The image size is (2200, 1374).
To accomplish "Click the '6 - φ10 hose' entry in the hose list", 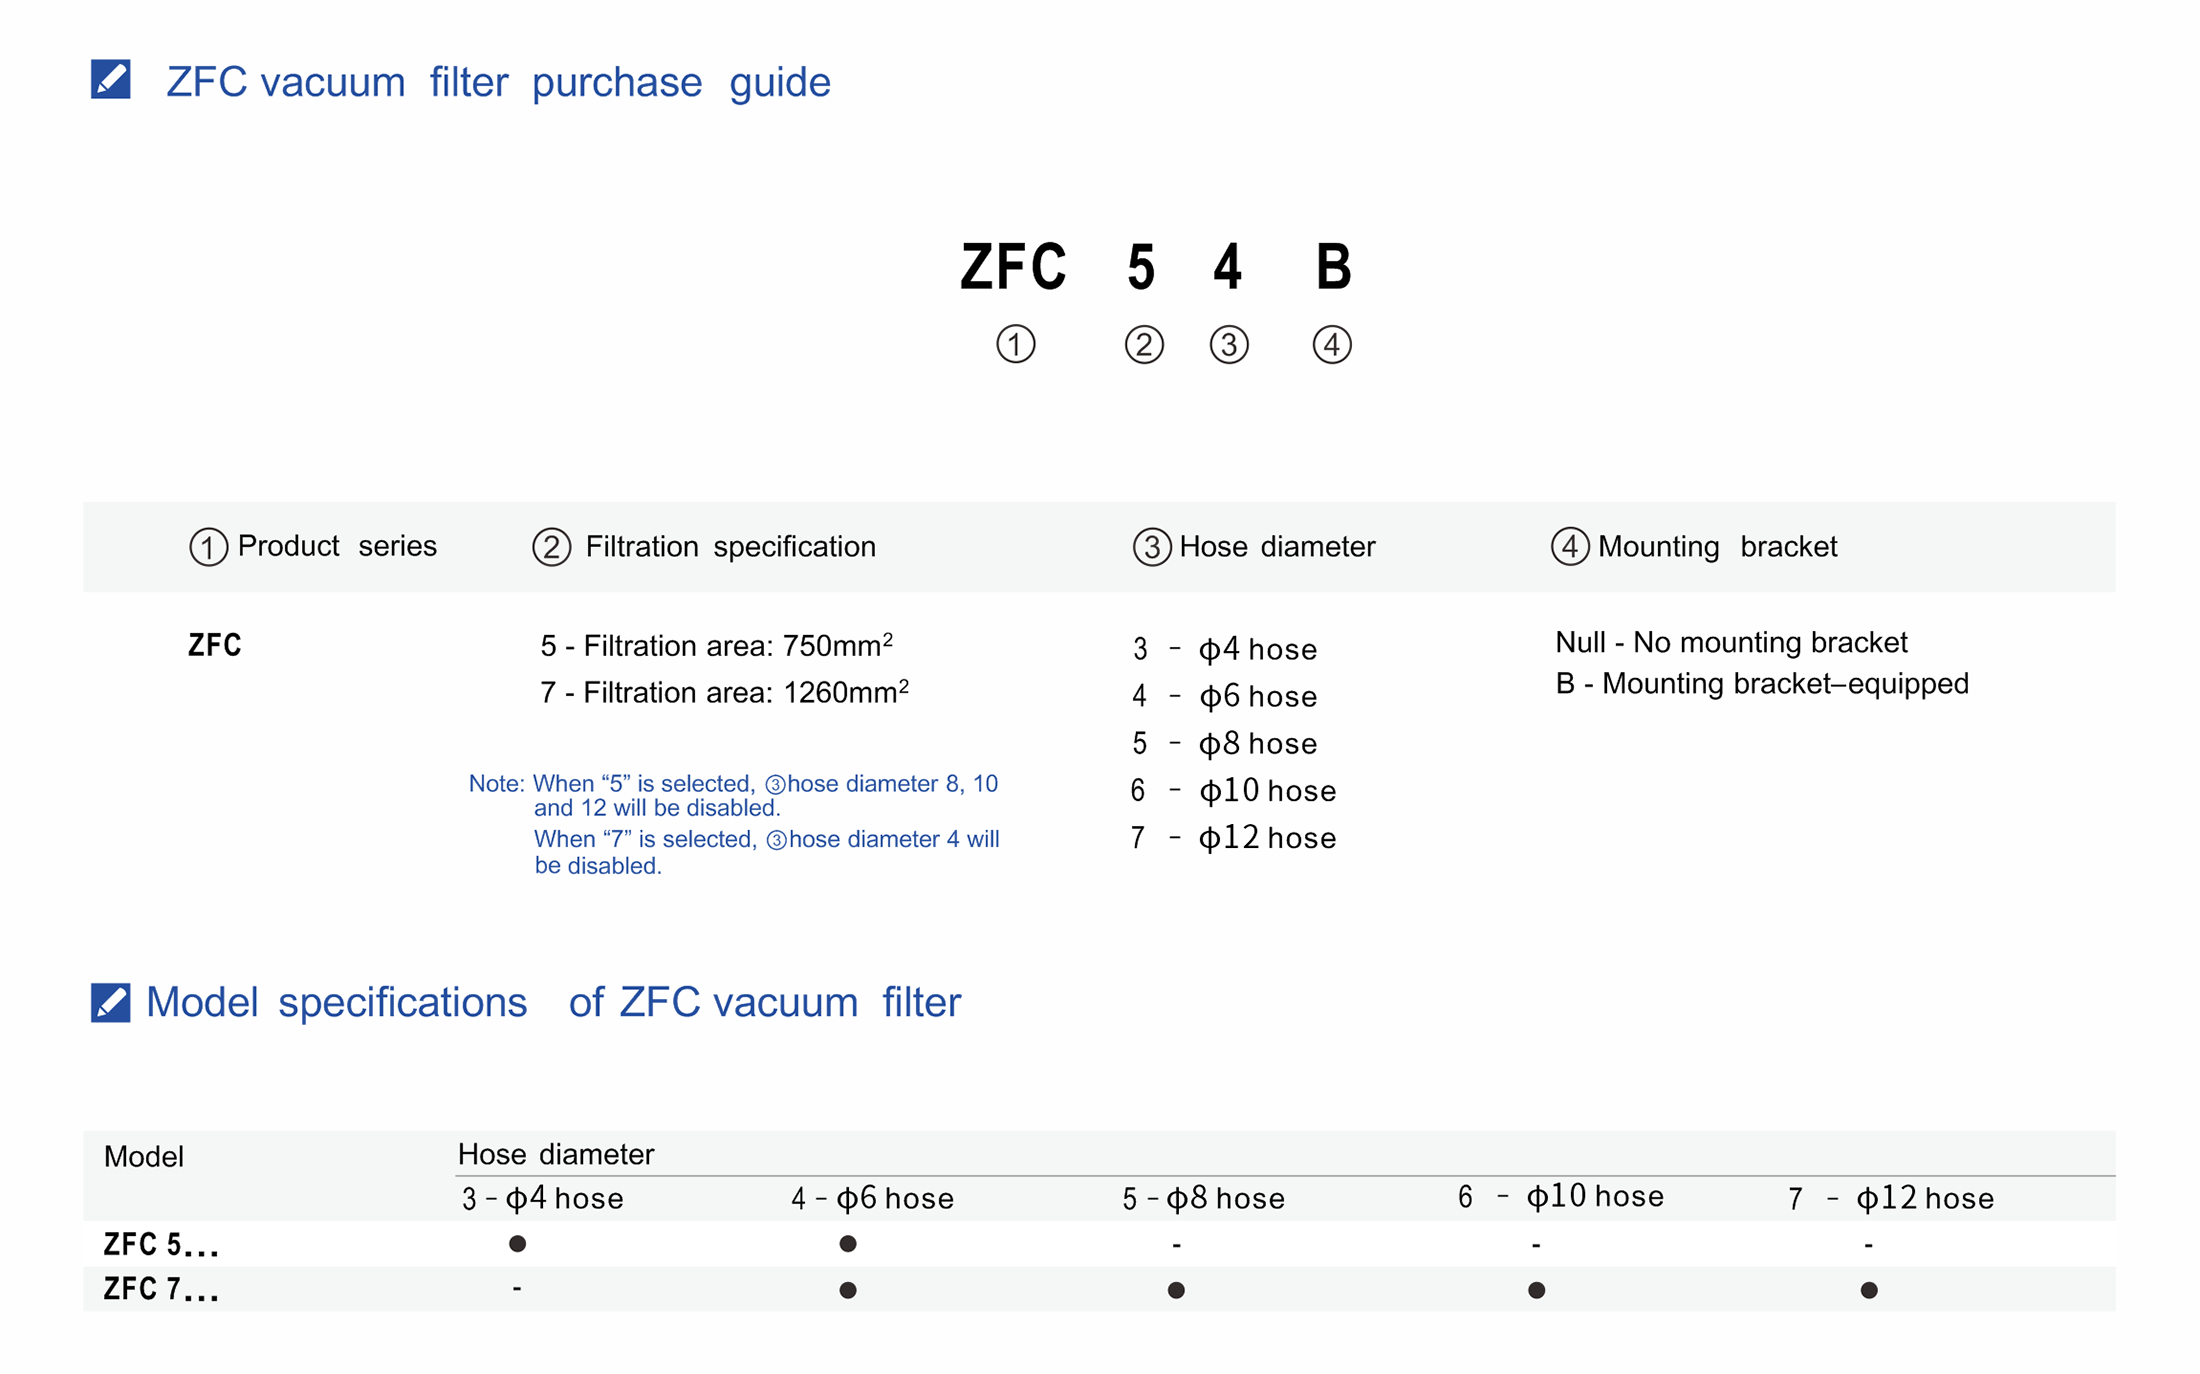I will (x=1233, y=791).
